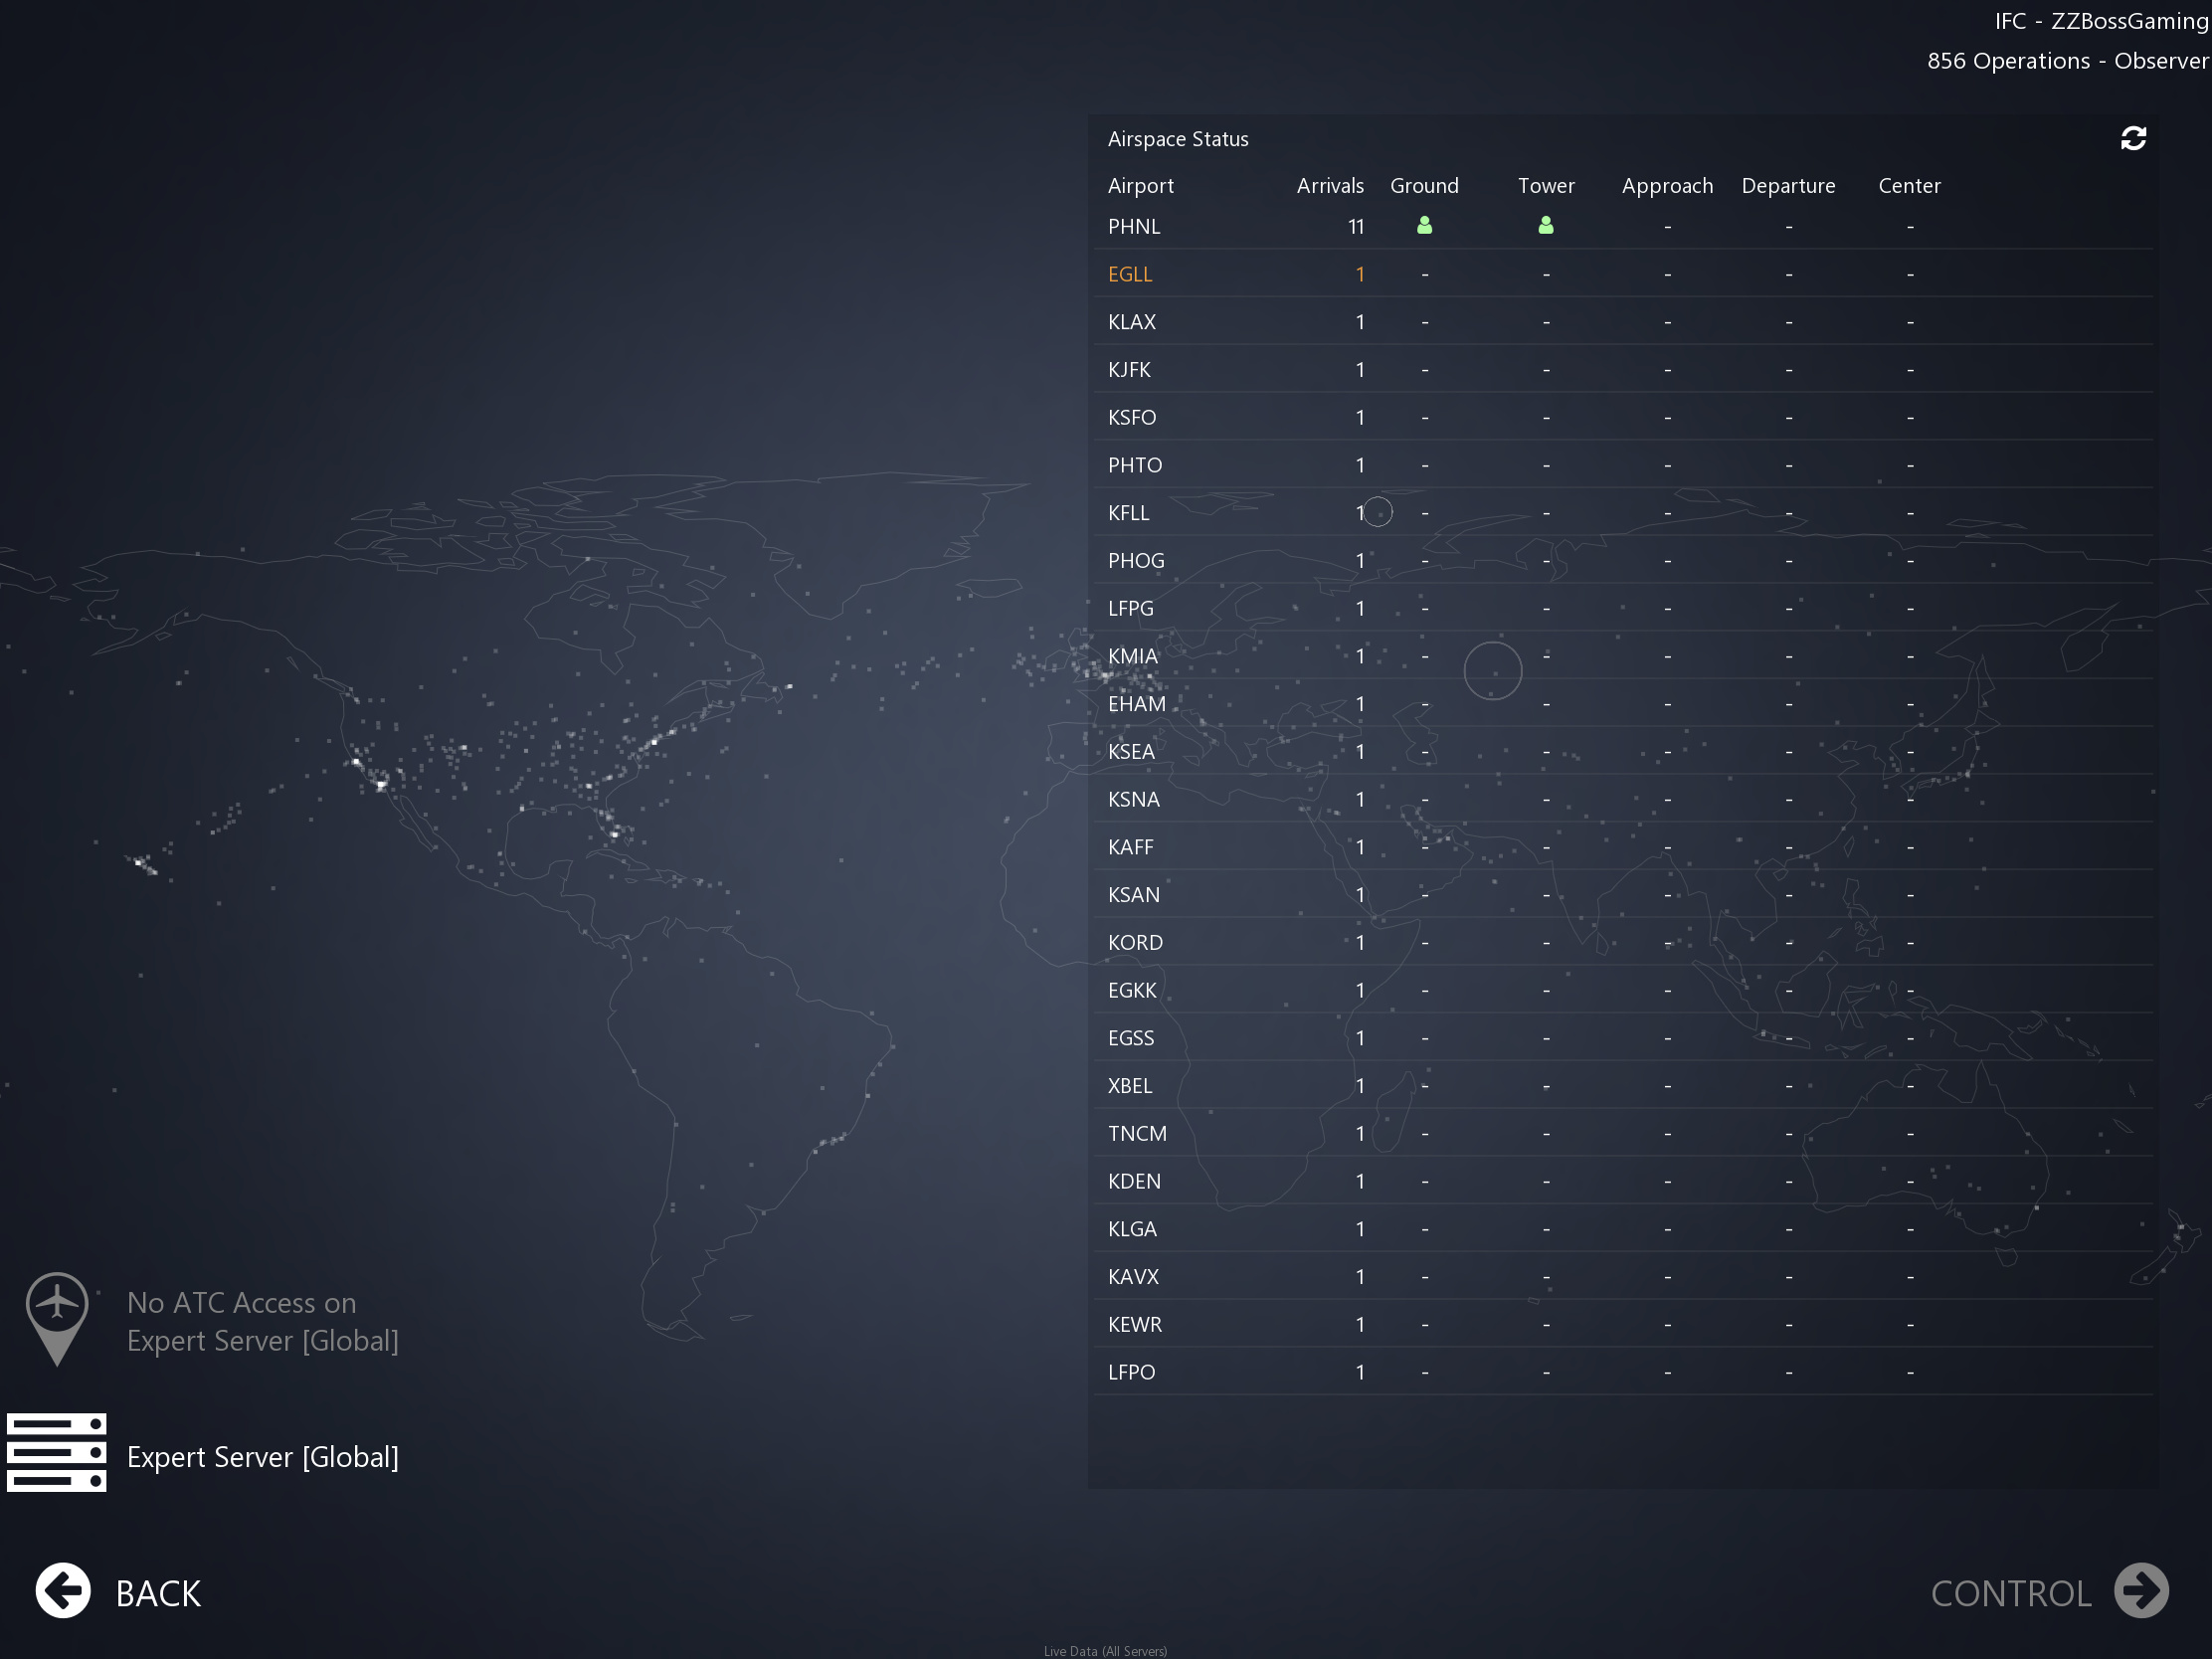Screen dimensions: 2212x1659
Task: Click the IFC - ZZBossGaming username text
Action: point(2100,21)
